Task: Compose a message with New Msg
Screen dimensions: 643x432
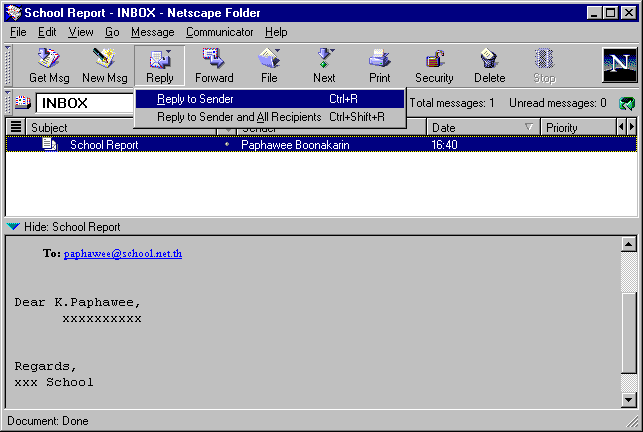Action: coord(105,66)
